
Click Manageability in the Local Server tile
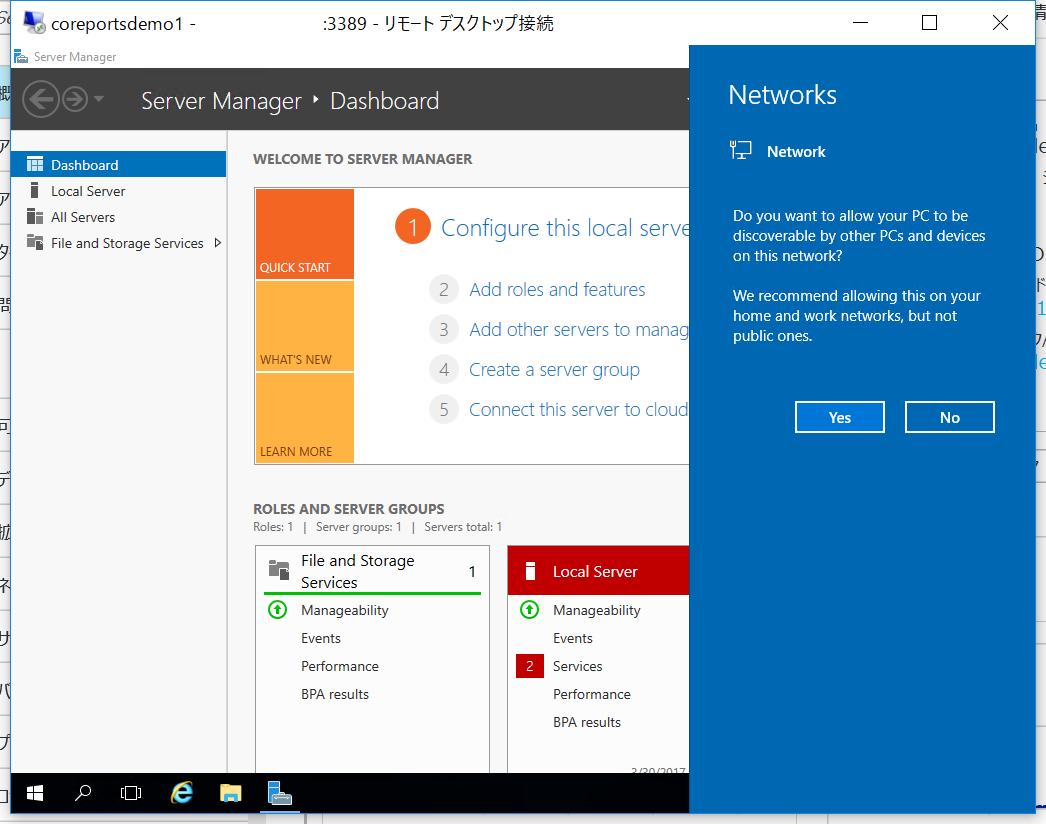coord(596,610)
